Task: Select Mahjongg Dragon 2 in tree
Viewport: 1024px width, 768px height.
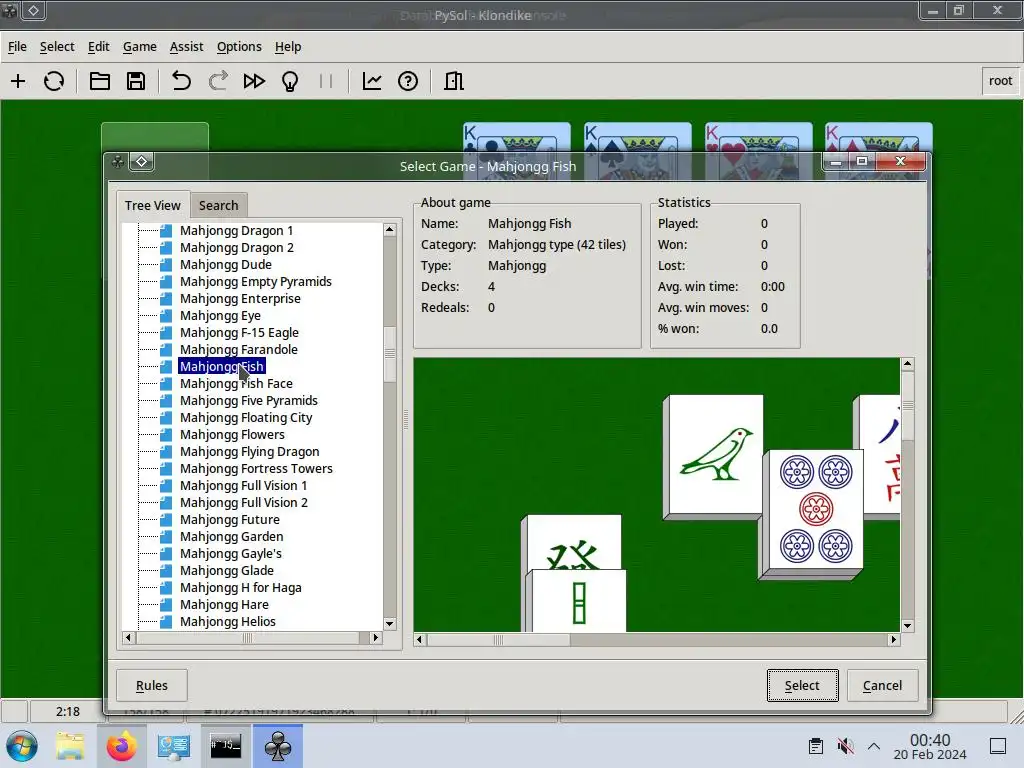Action: (236, 248)
